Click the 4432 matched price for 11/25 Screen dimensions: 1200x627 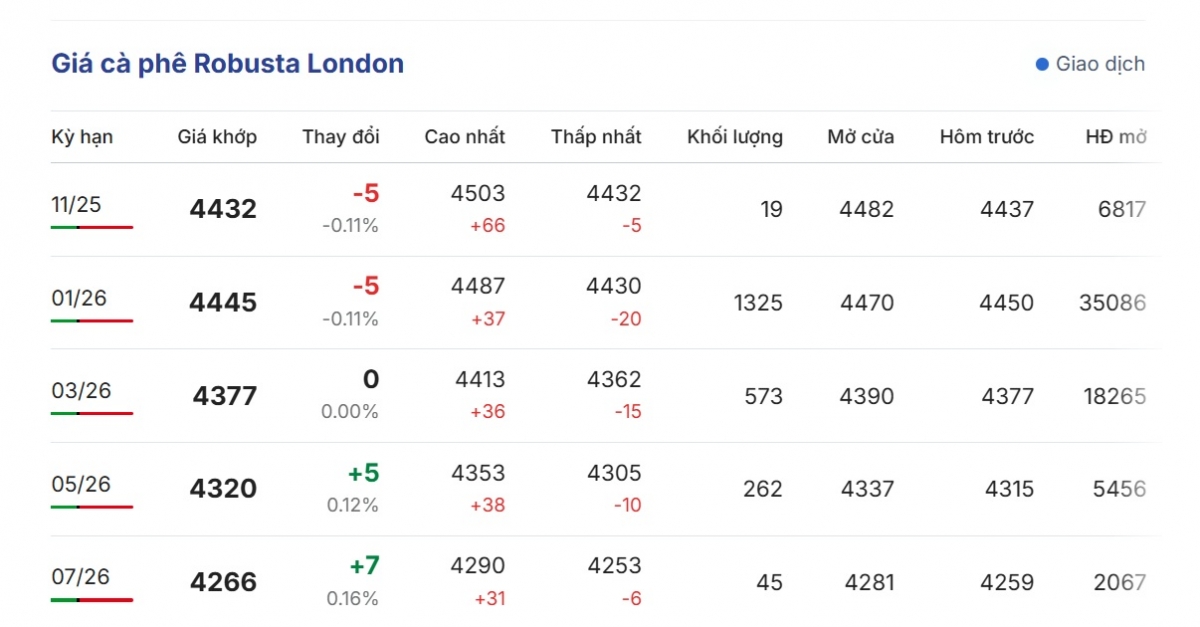click(x=223, y=209)
